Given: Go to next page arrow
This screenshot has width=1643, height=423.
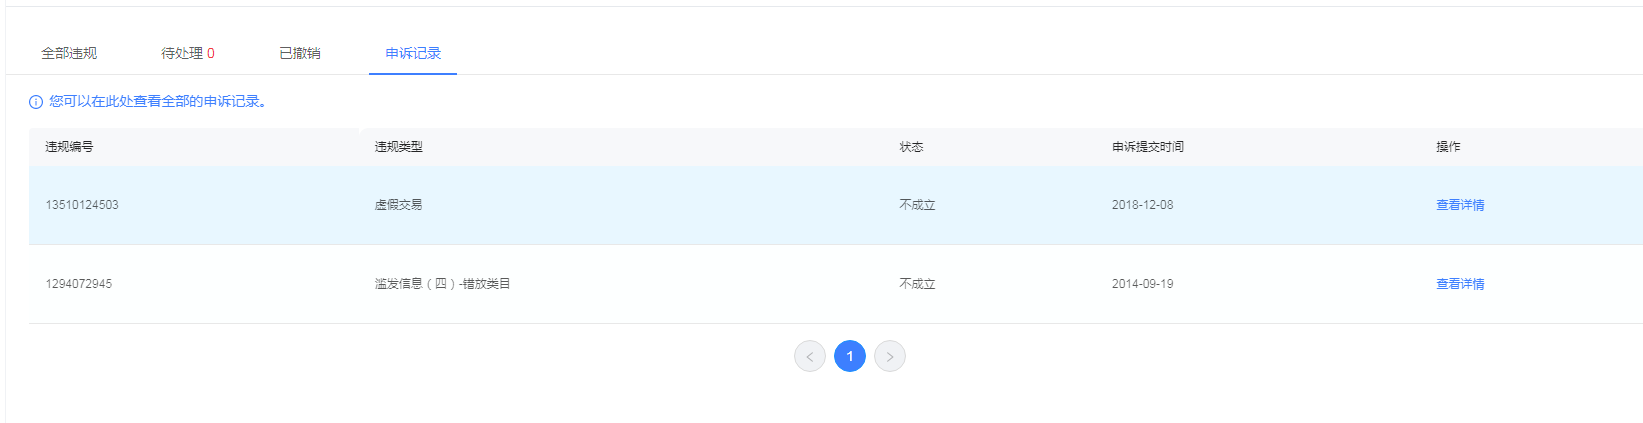Looking at the screenshot, I should pyautogui.click(x=890, y=356).
